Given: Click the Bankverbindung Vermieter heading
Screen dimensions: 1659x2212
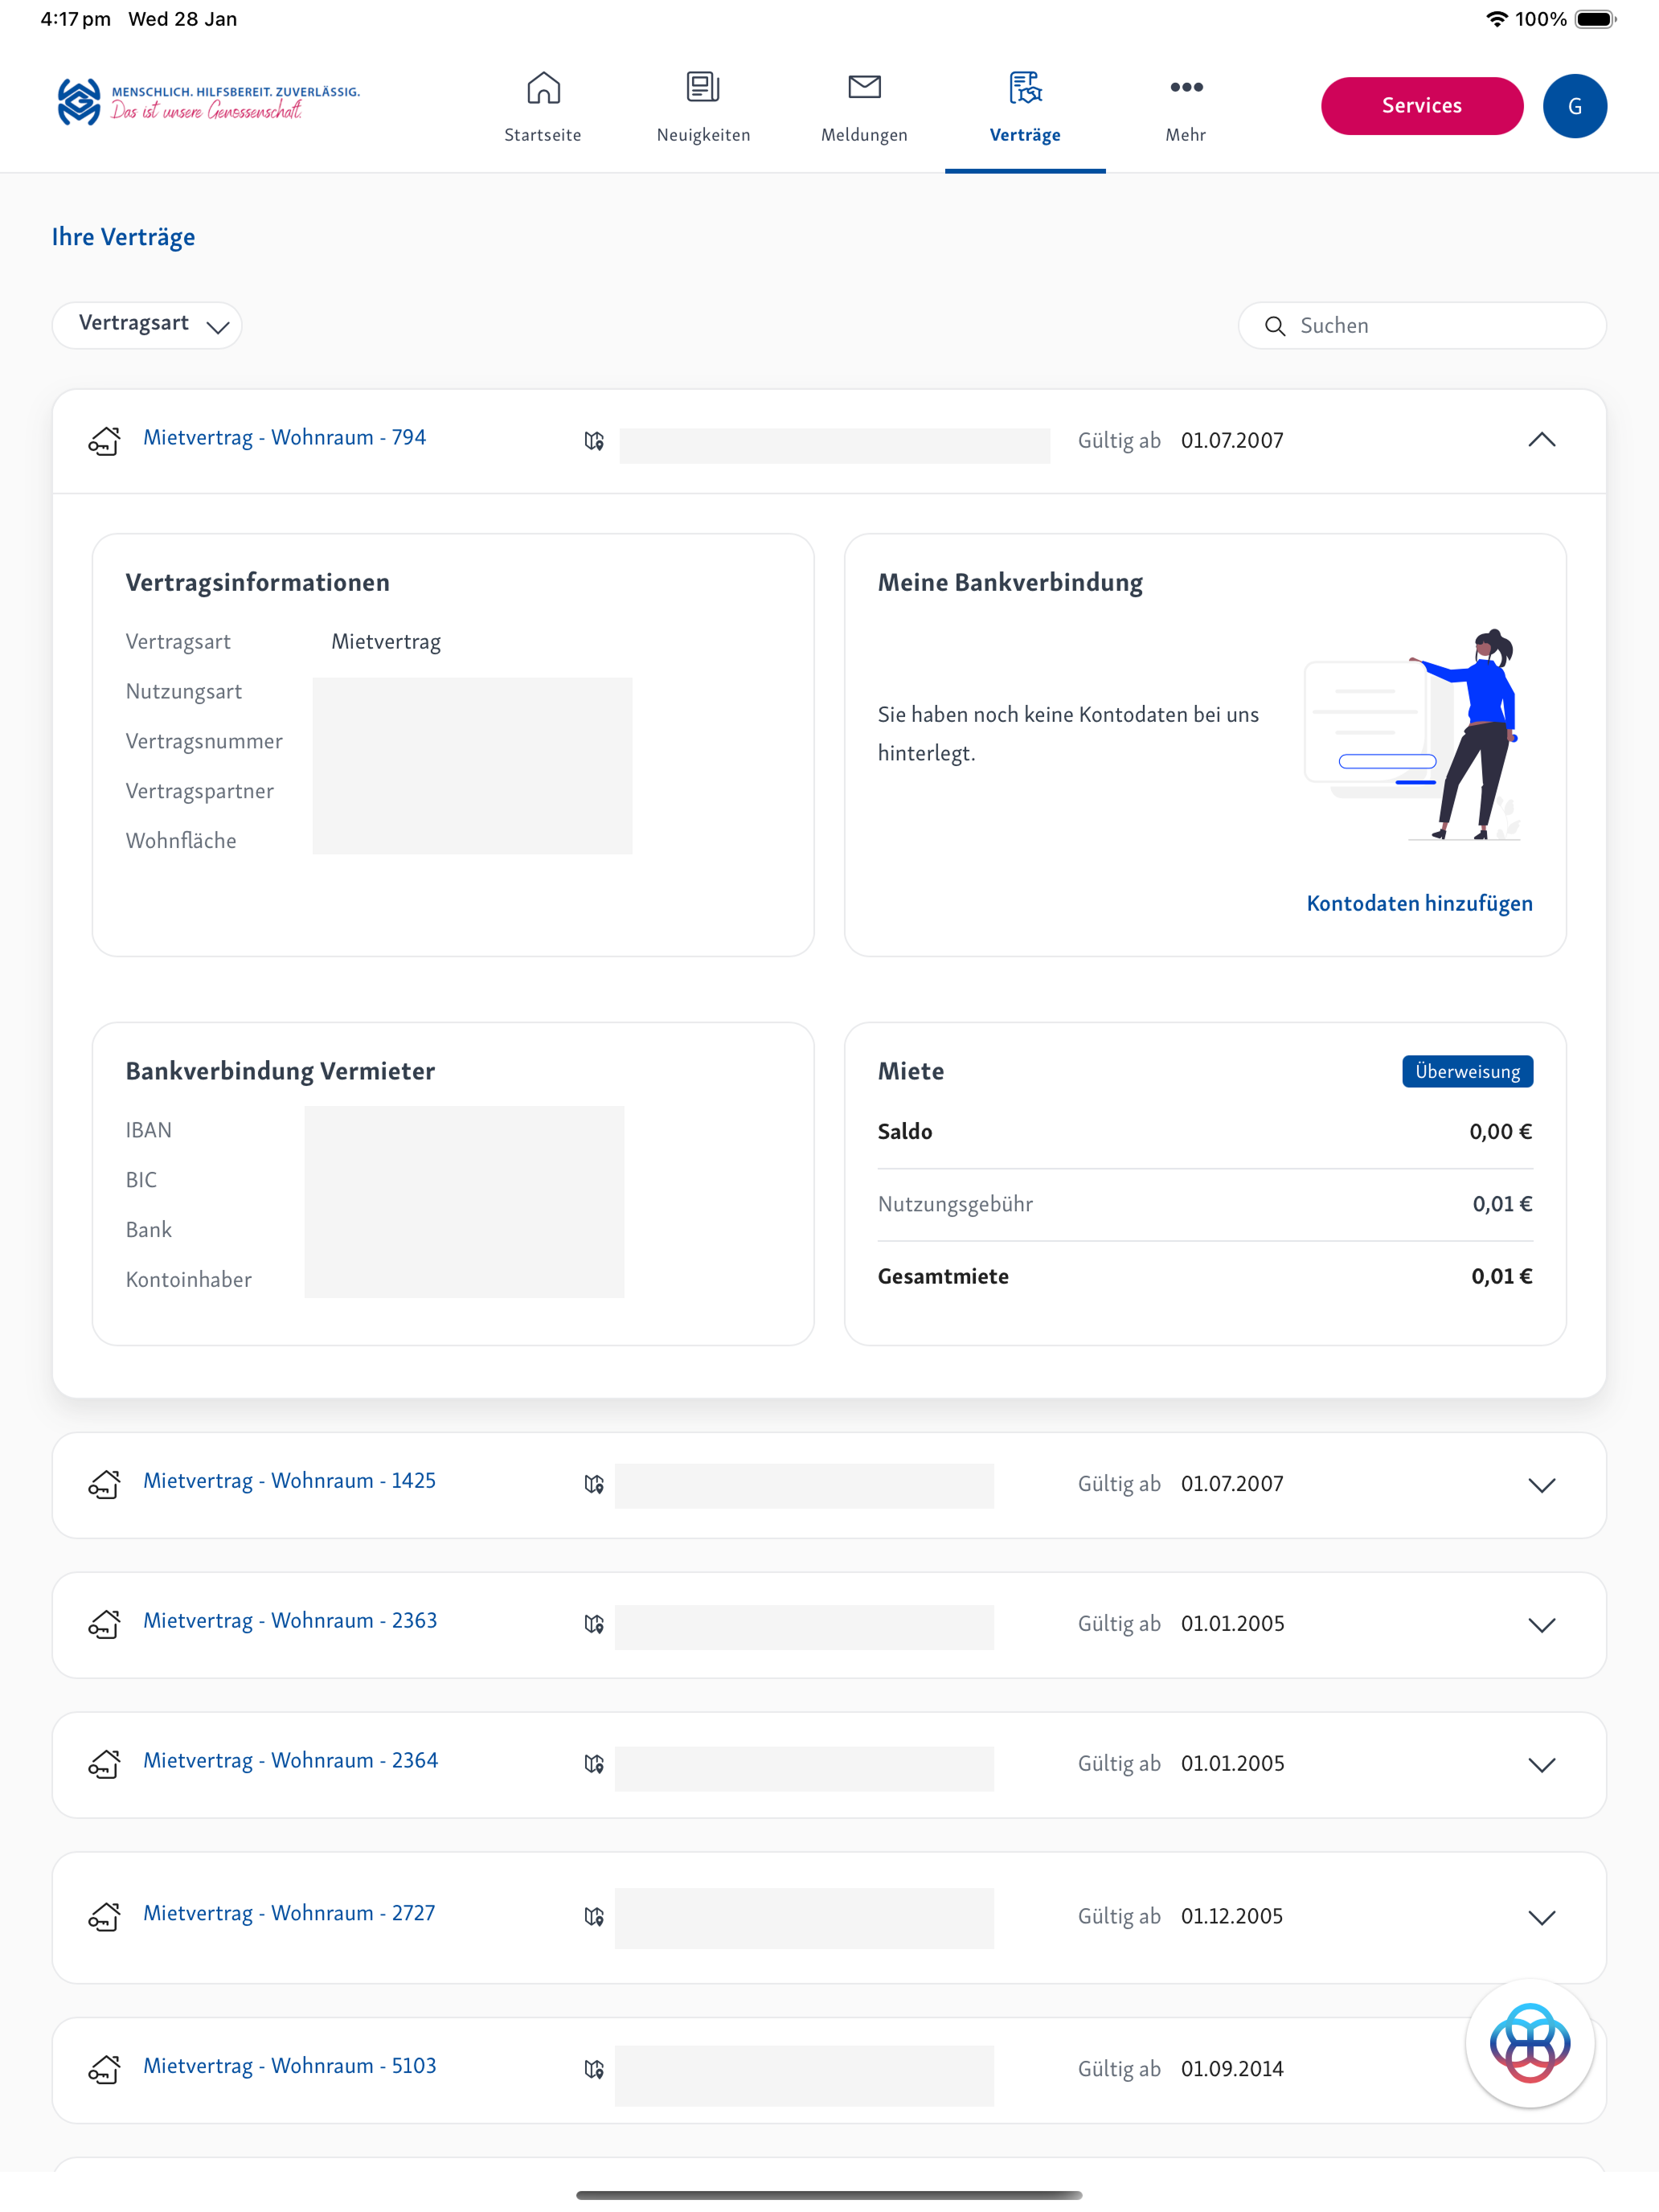Looking at the screenshot, I should (x=280, y=1072).
